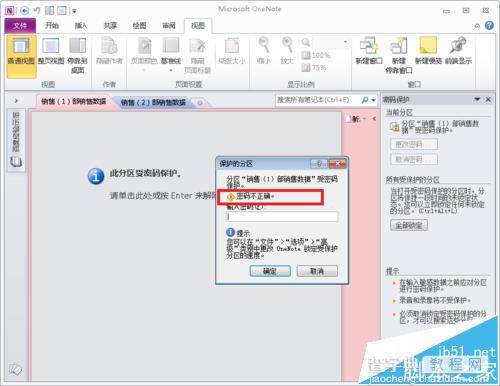Switch to the 审阅 (Review) ribbon tab
The width and height of the screenshot is (500, 386).
(169, 26)
